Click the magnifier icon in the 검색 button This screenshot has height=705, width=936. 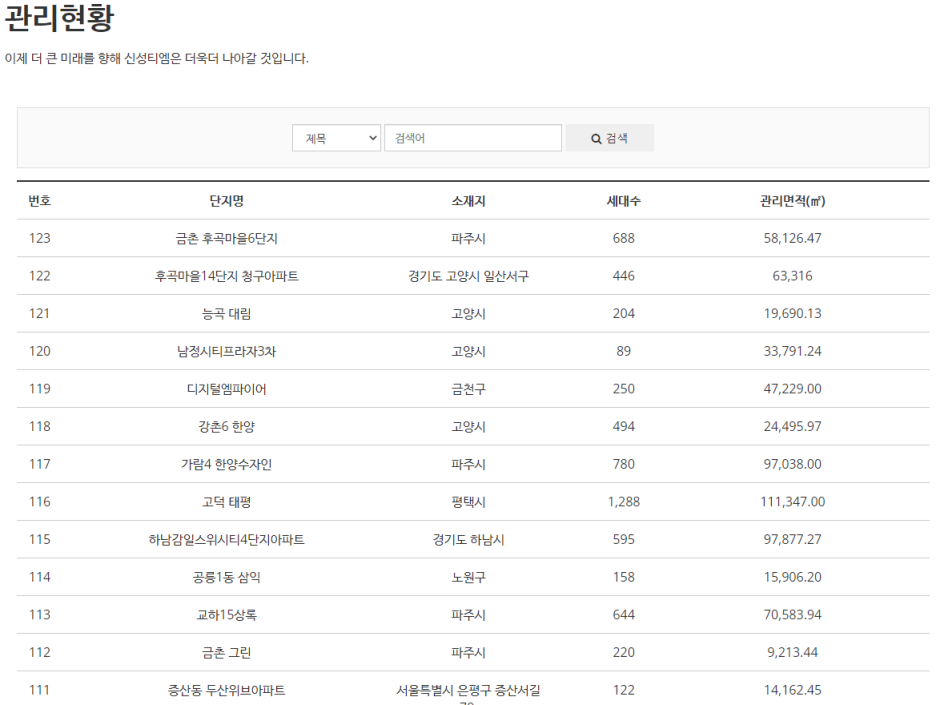pyautogui.click(x=596, y=138)
